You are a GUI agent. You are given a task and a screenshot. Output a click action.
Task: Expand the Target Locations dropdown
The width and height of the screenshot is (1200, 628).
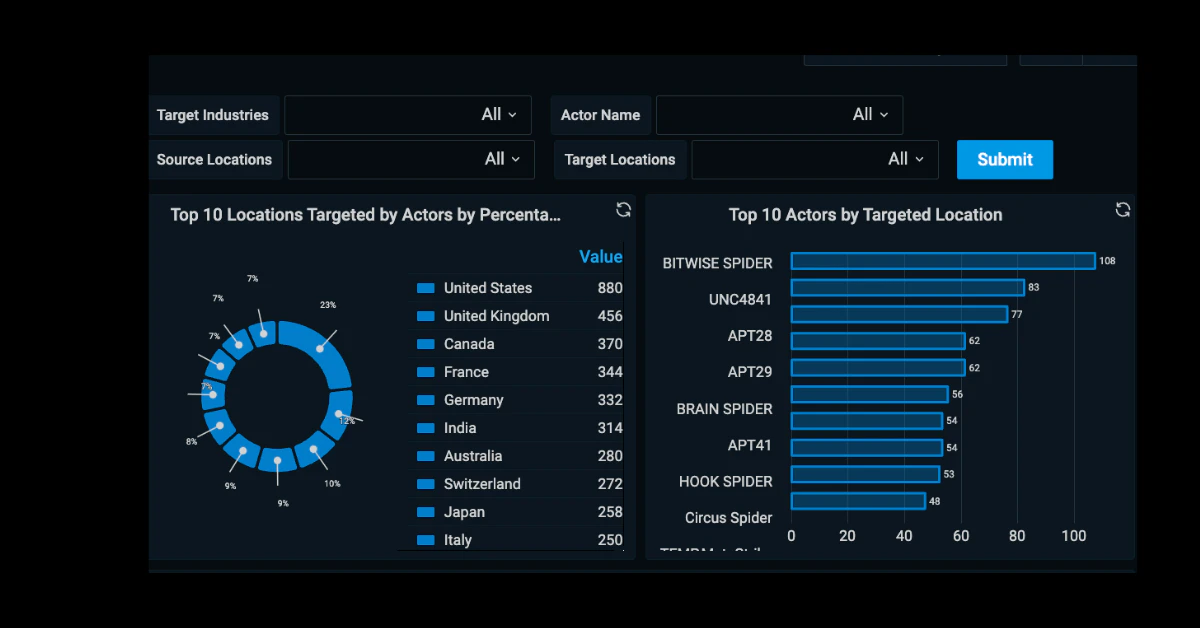815,159
